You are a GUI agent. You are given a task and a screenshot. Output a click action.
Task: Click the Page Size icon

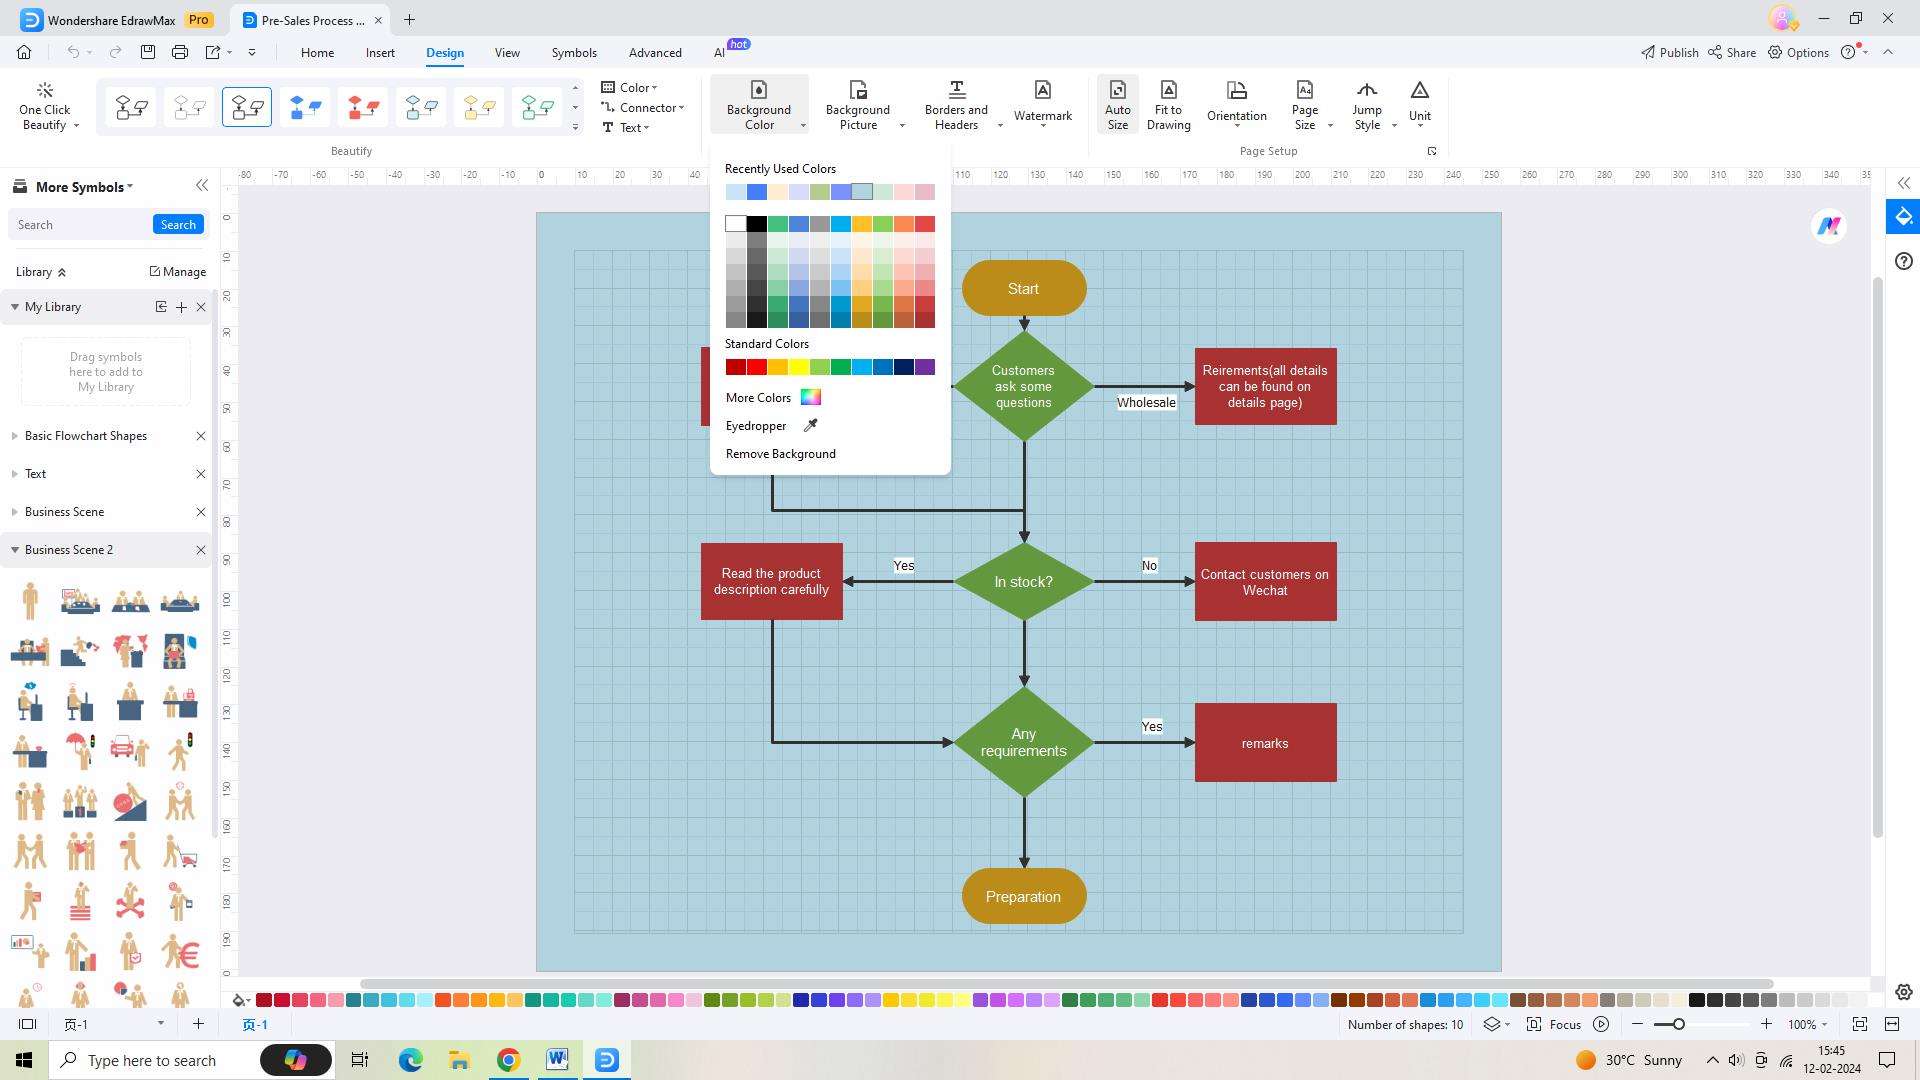click(1304, 91)
